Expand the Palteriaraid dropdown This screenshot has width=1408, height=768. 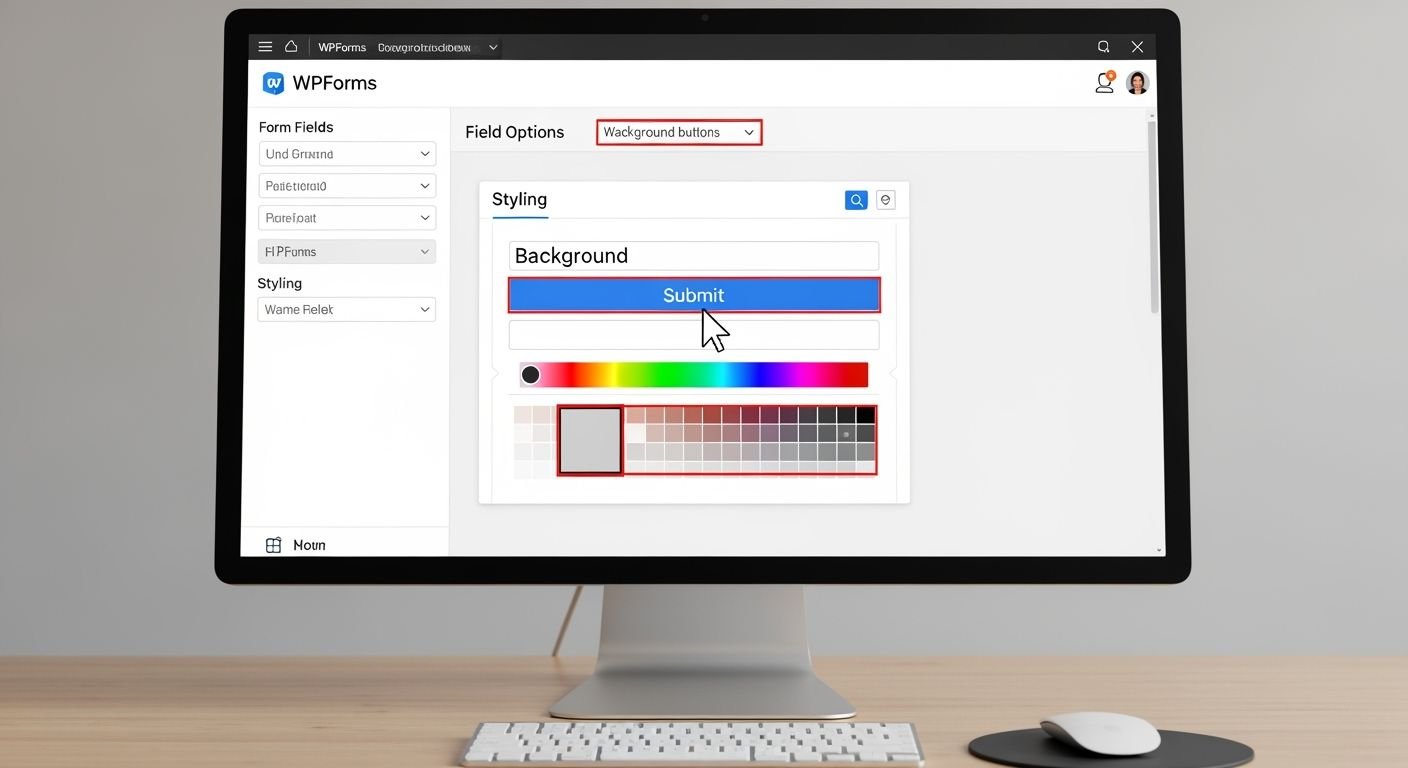347,186
